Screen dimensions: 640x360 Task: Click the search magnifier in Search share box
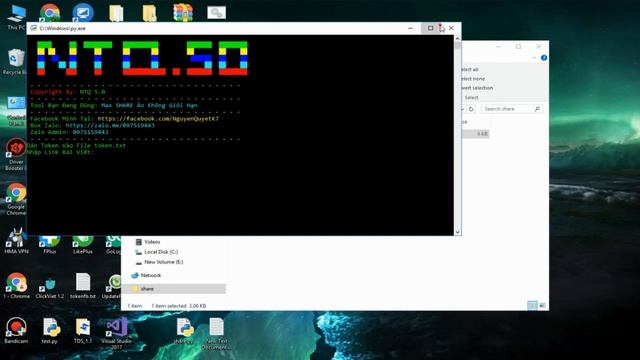(537, 109)
